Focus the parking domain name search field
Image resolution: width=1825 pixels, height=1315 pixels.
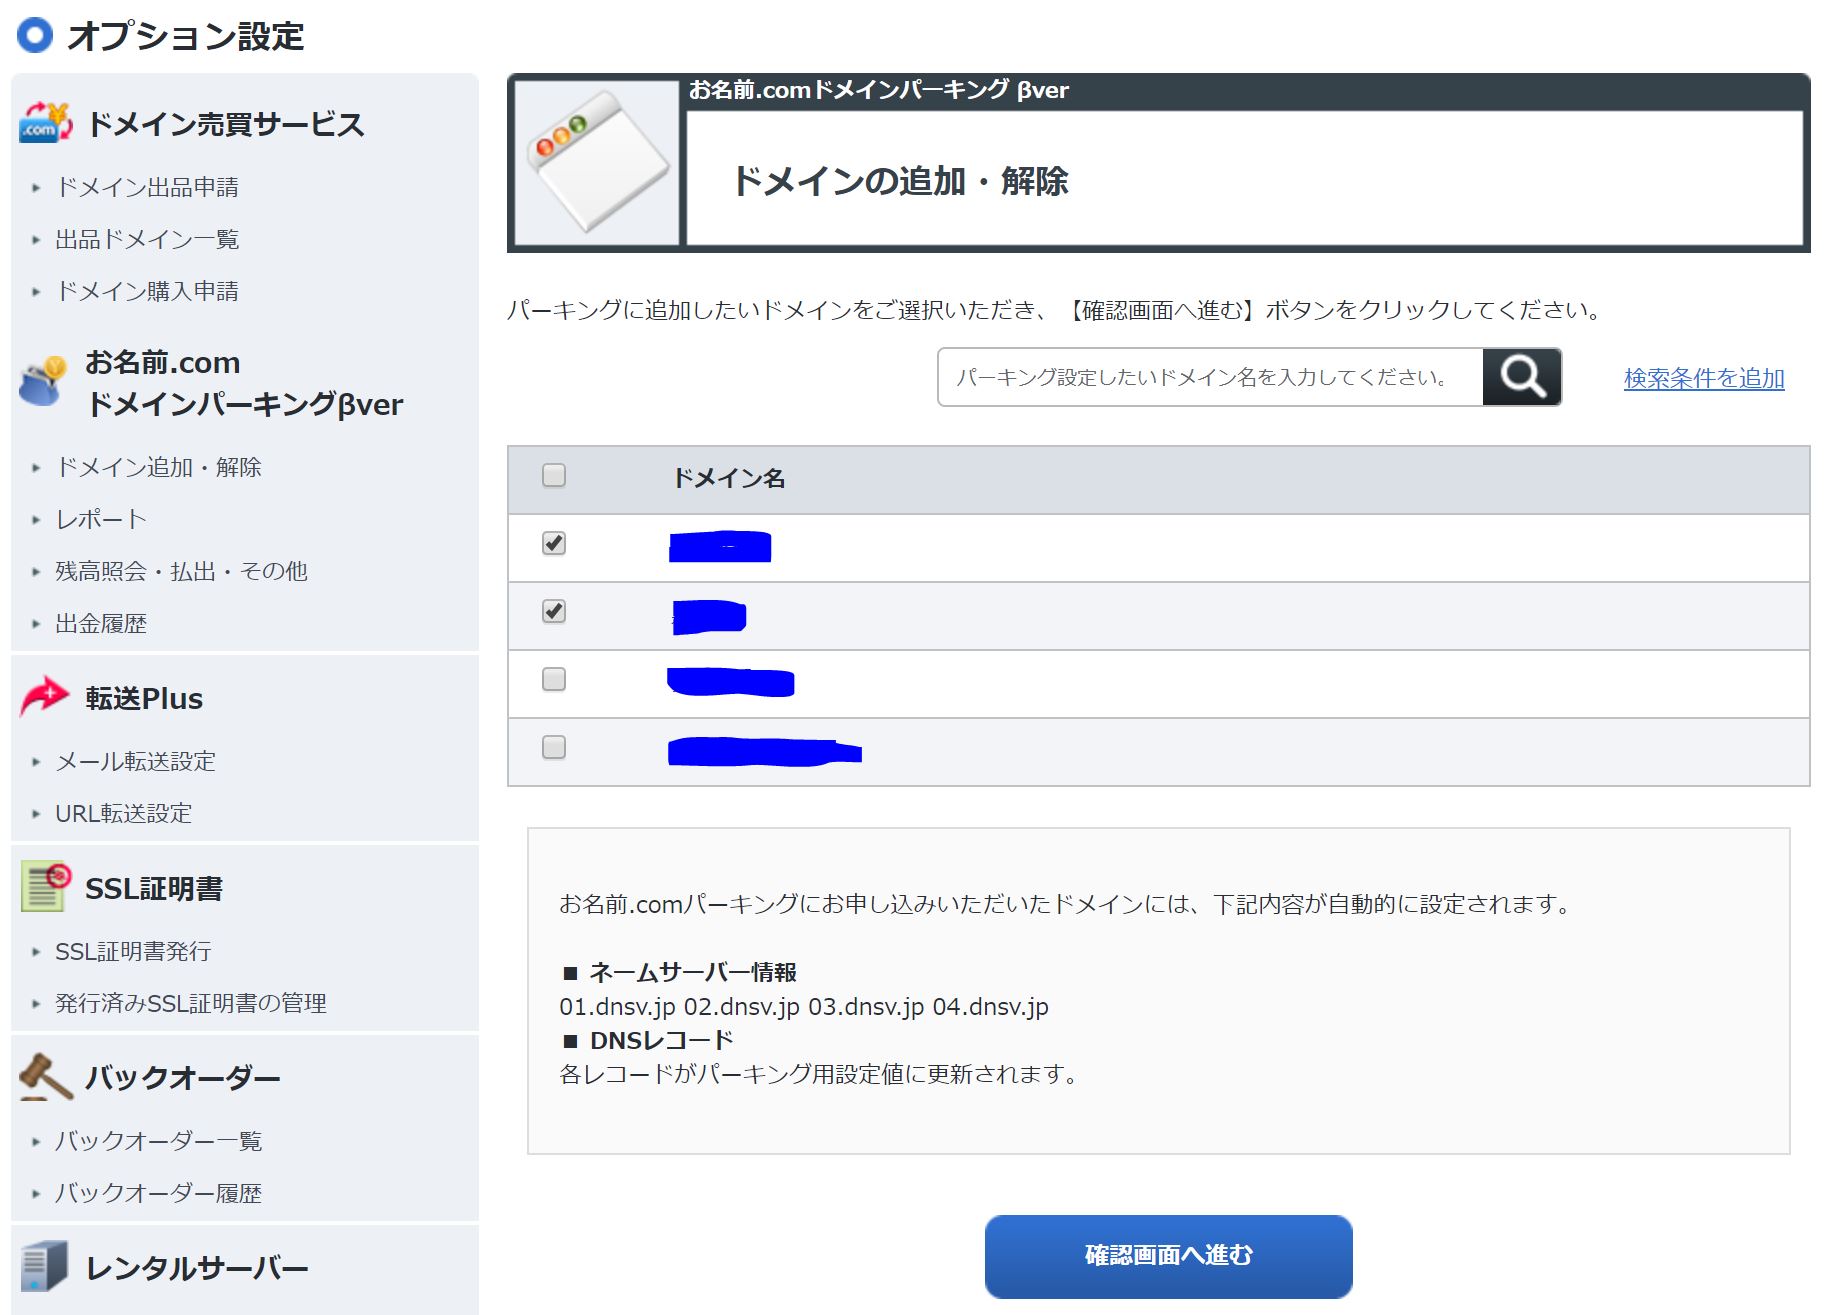1209,377
